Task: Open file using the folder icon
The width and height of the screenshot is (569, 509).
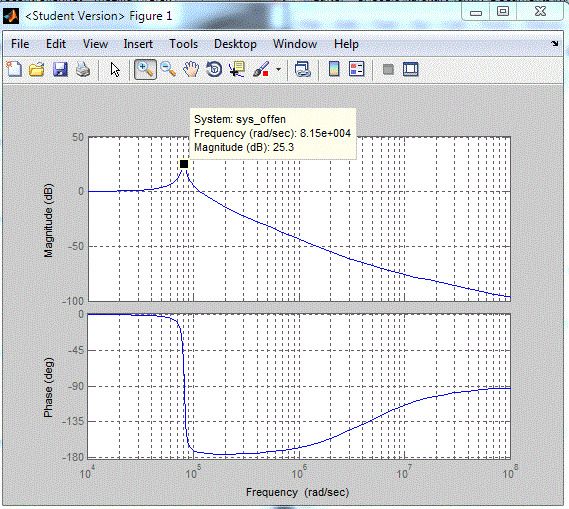Action: coord(37,69)
